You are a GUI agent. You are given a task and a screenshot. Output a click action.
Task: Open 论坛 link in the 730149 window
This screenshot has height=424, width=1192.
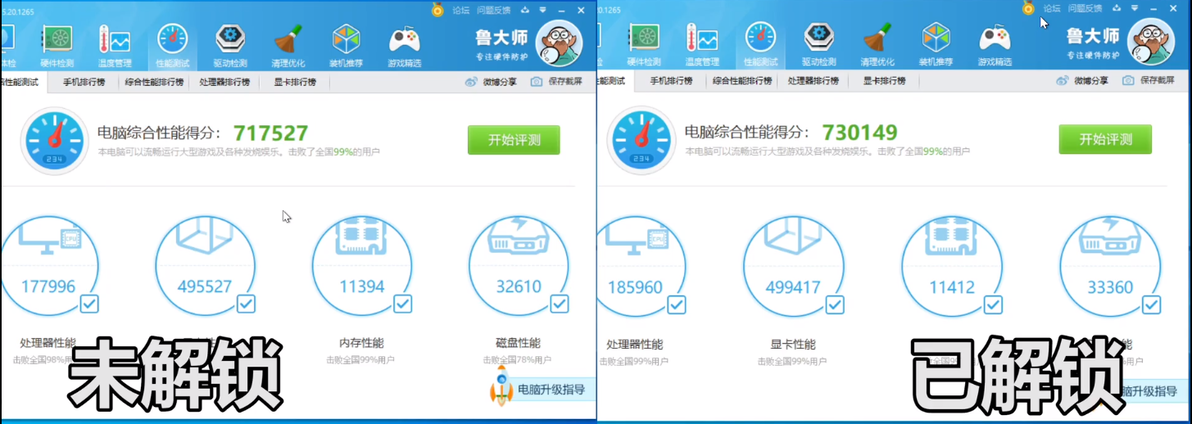coord(1051,8)
